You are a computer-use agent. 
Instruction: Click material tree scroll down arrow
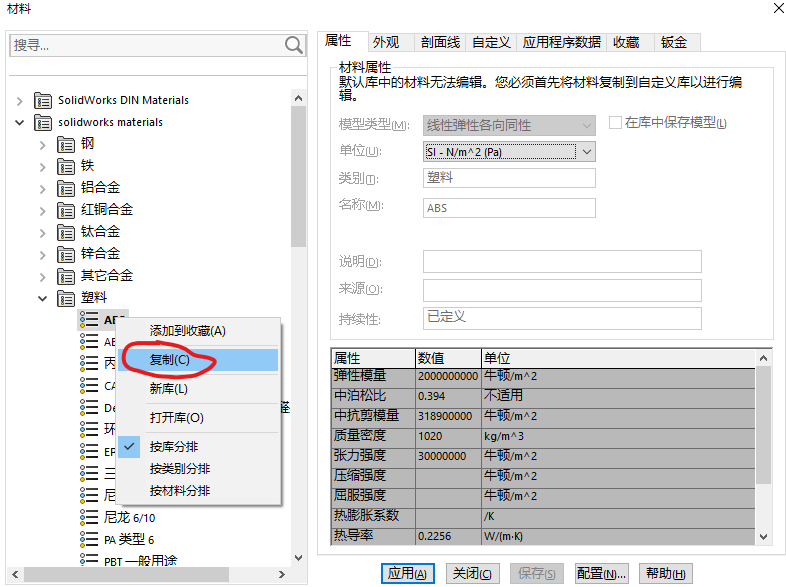coord(298,558)
